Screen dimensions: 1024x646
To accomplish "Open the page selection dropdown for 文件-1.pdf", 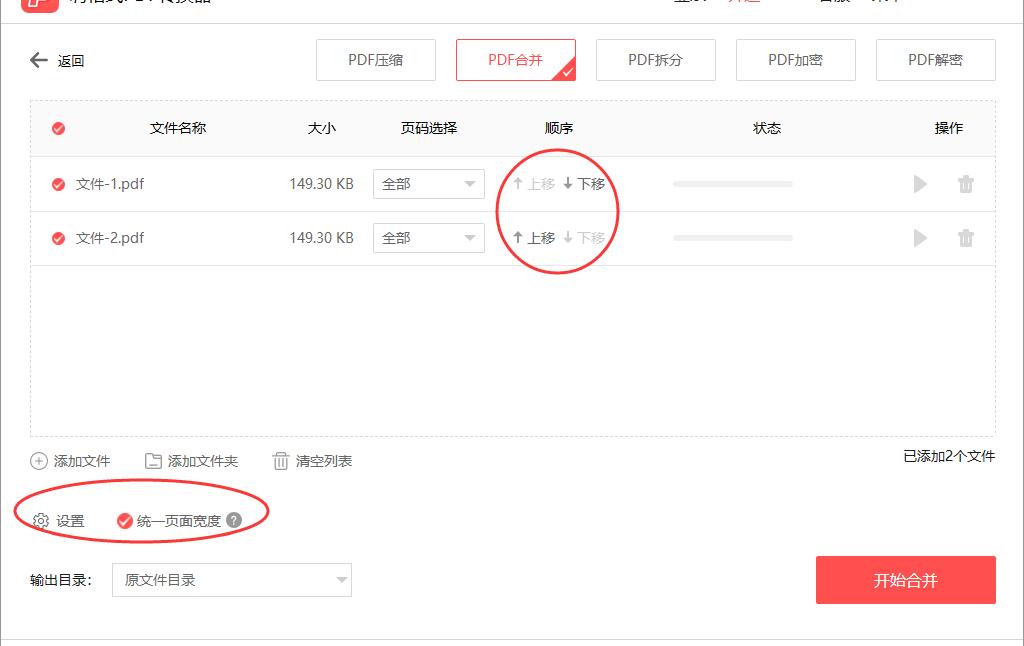I will (x=428, y=184).
